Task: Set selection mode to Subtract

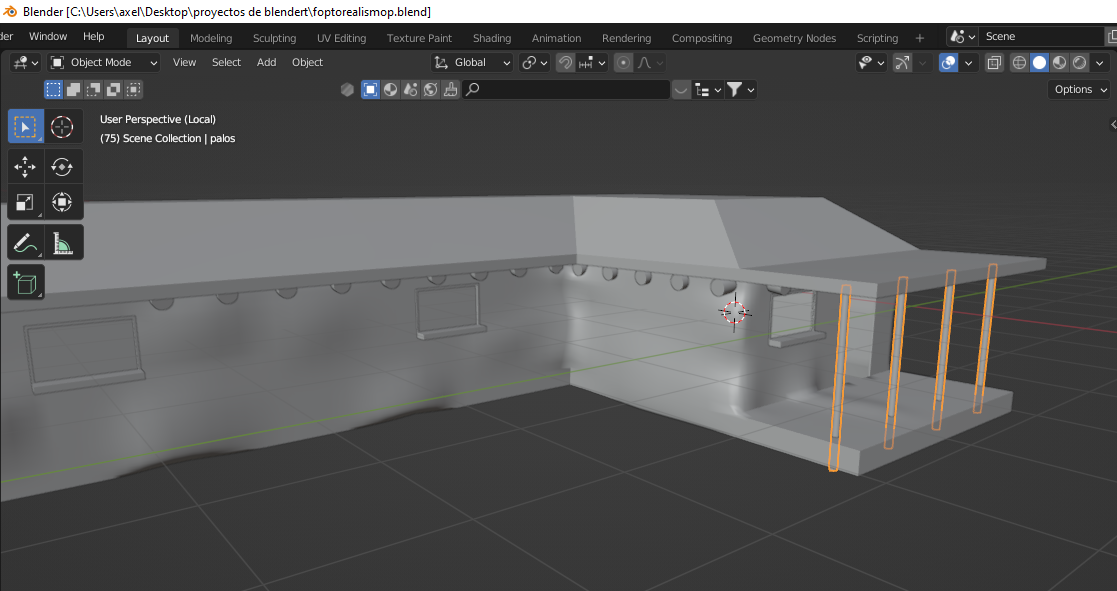Action: pyautogui.click(x=93, y=89)
